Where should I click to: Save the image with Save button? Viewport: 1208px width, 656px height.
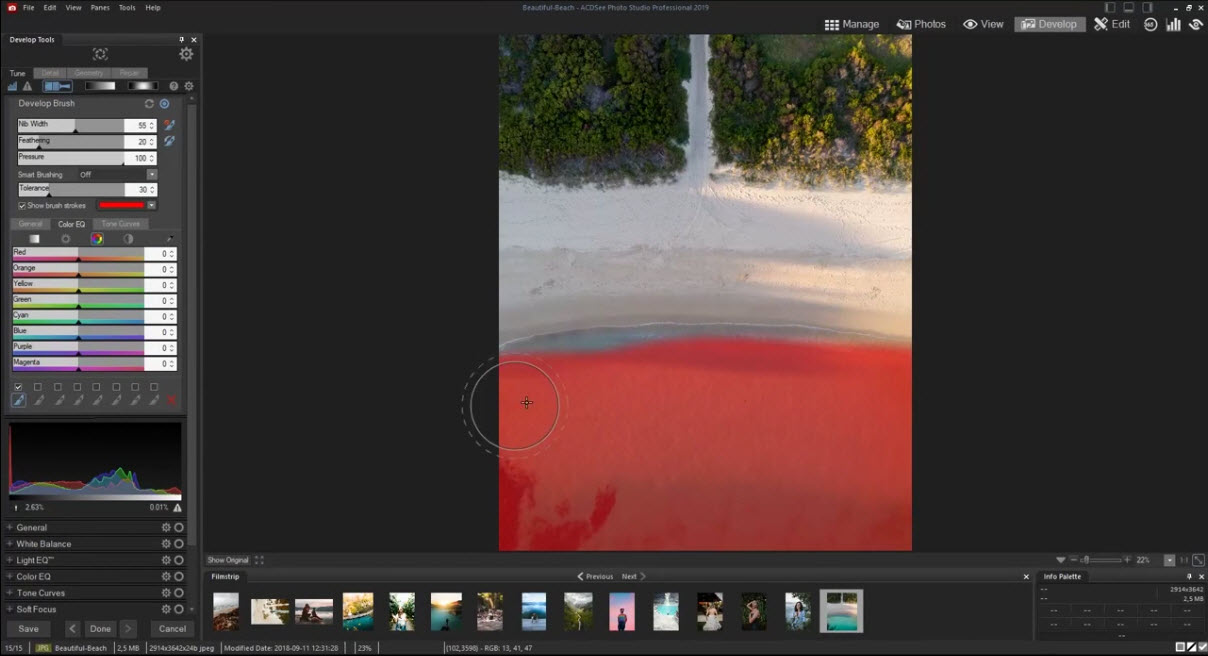(x=28, y=629)
